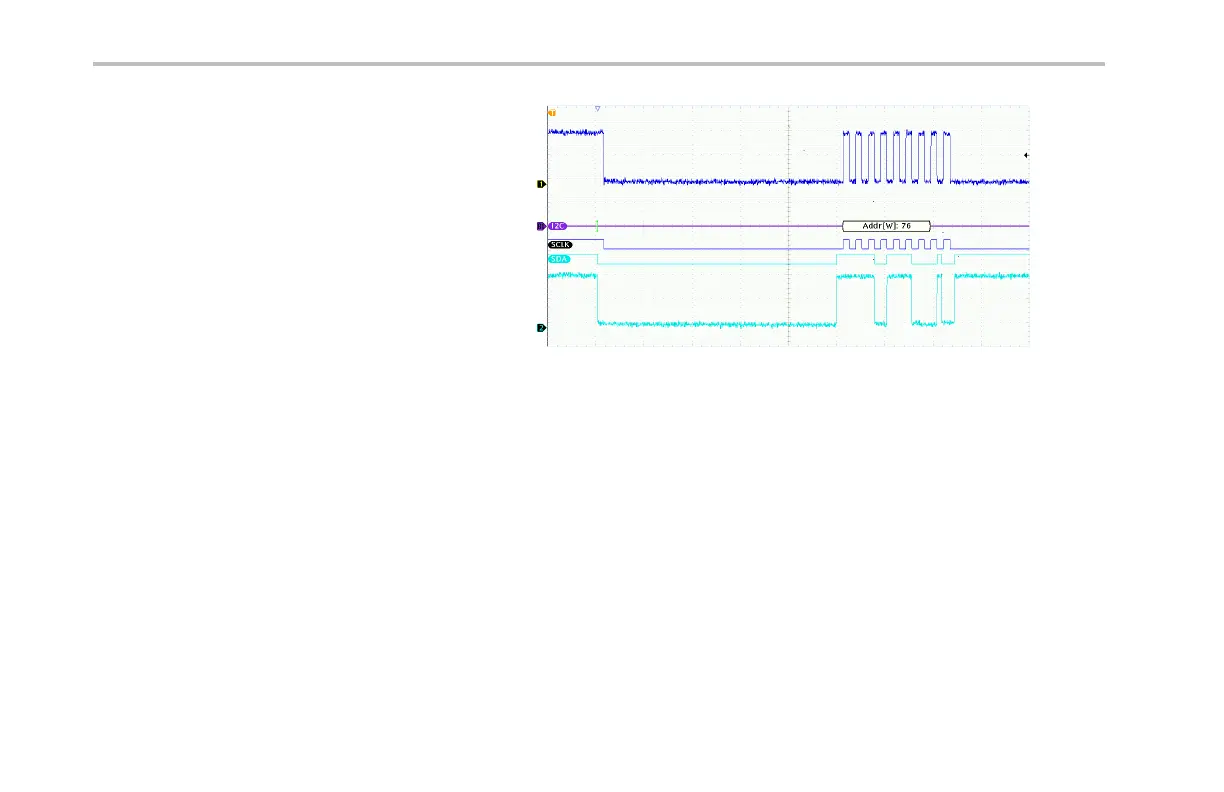Click the green I2C start bracket marker
This screenshot has width=1224, height=792.
(x=597, y=226)
